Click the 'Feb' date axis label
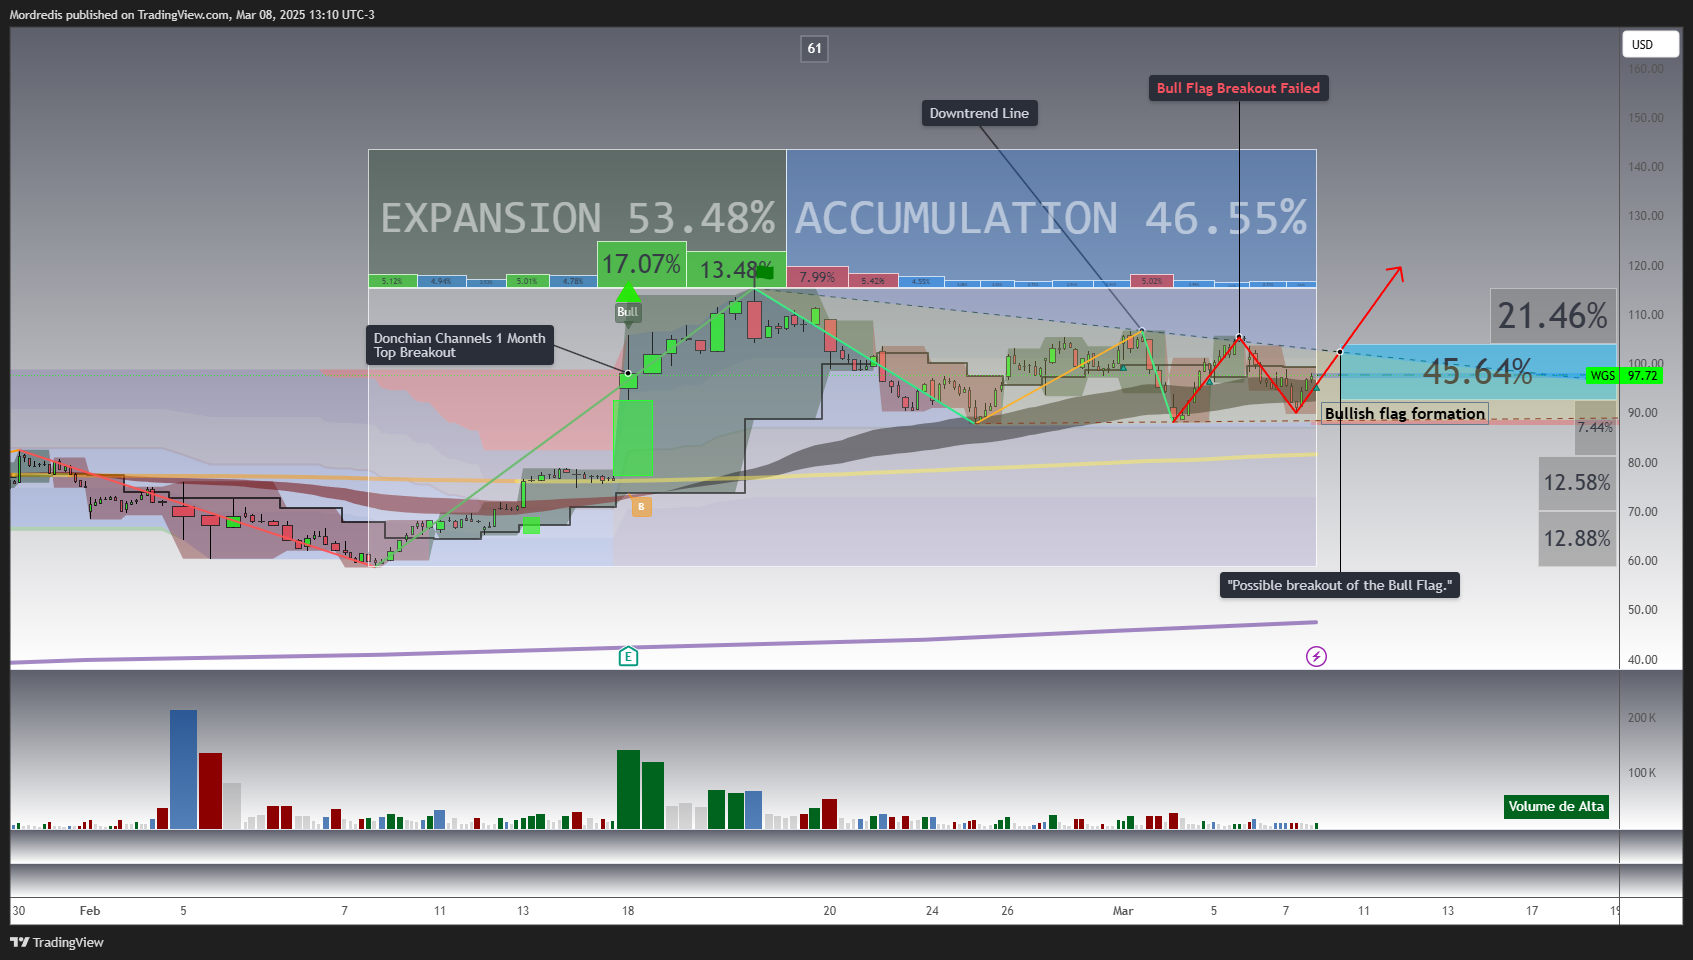Image resolution: width=1693 pixels, height=960 pixels. pyautogui.click(x=90, y=911)
